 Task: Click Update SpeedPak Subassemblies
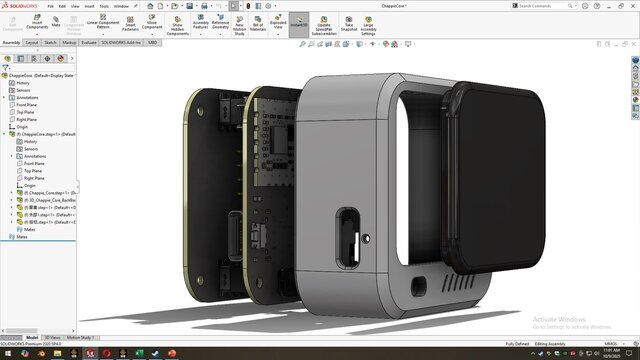click(x=324, y=26)
